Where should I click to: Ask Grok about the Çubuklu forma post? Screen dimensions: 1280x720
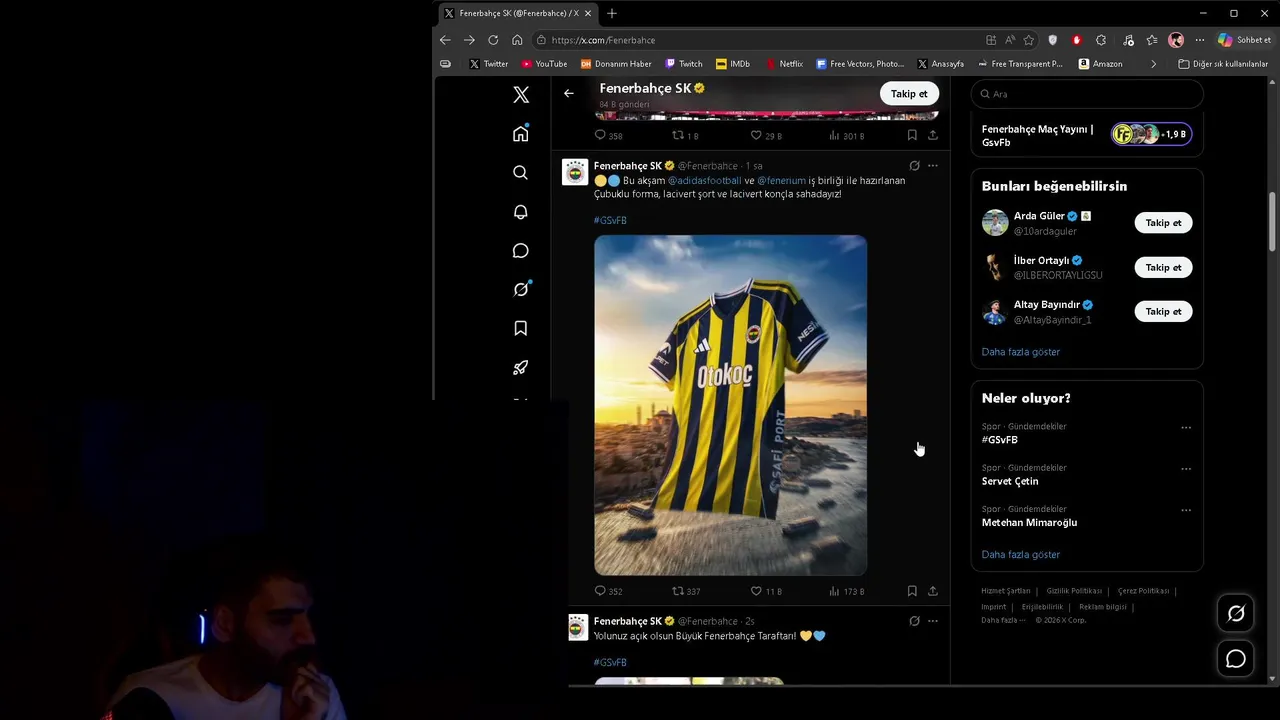[x=914, y=166]
